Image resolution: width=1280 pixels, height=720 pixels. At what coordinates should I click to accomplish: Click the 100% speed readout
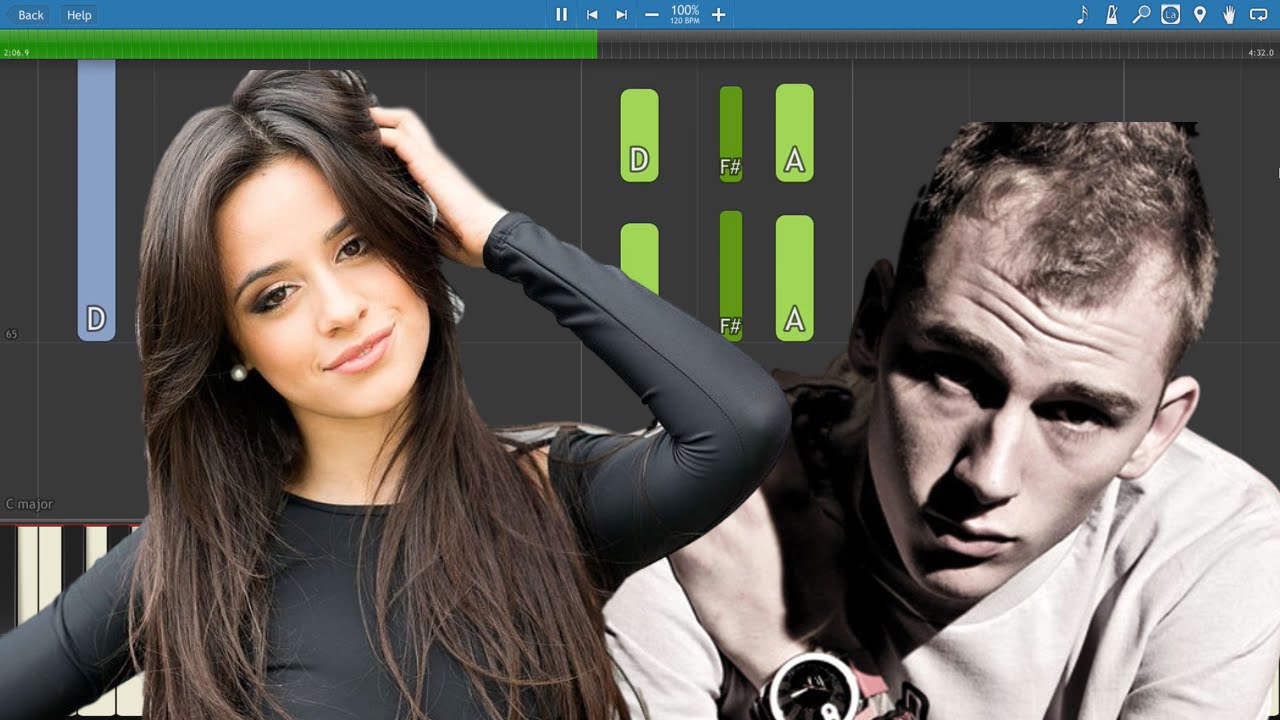(x=685, y=11)
